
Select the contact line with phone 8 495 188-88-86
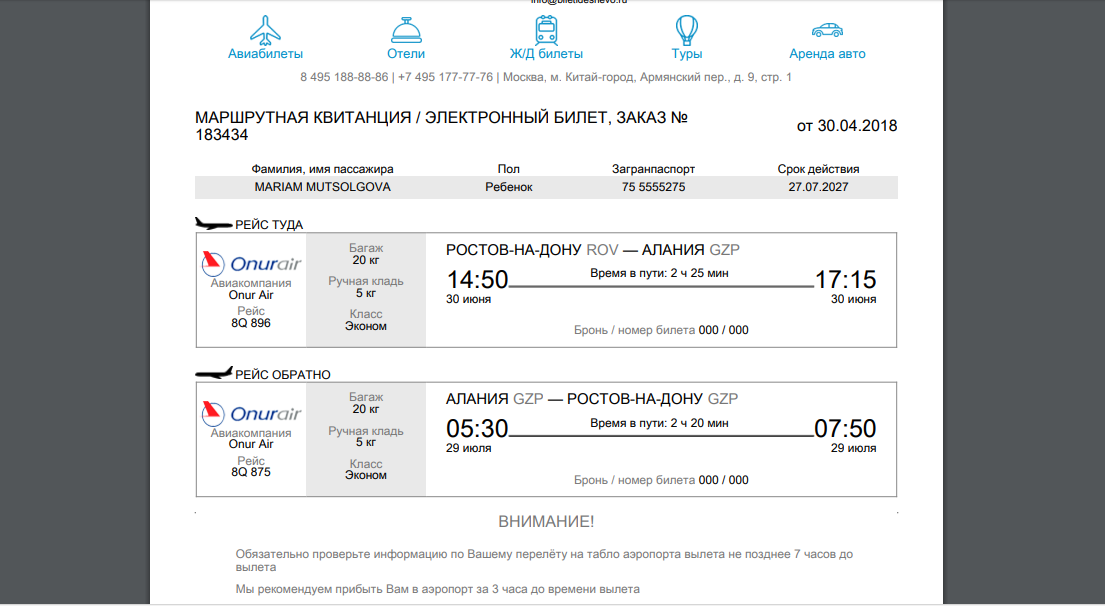point(546,77)
